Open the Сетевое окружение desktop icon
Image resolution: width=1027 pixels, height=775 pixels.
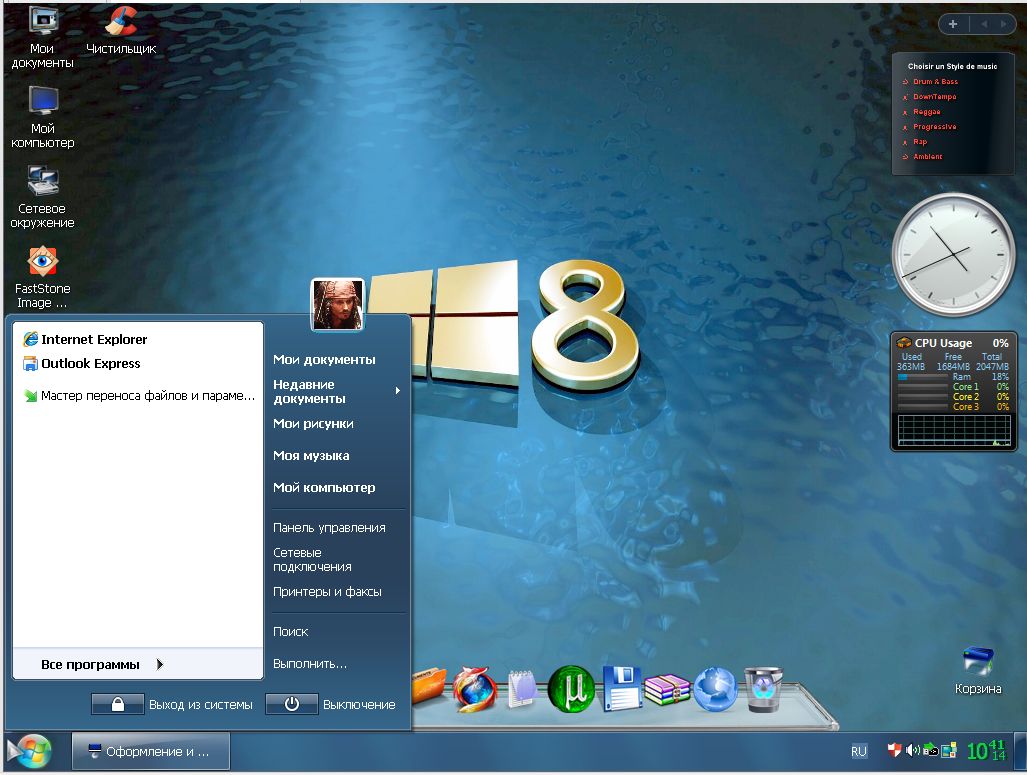(x=43, y=197)
